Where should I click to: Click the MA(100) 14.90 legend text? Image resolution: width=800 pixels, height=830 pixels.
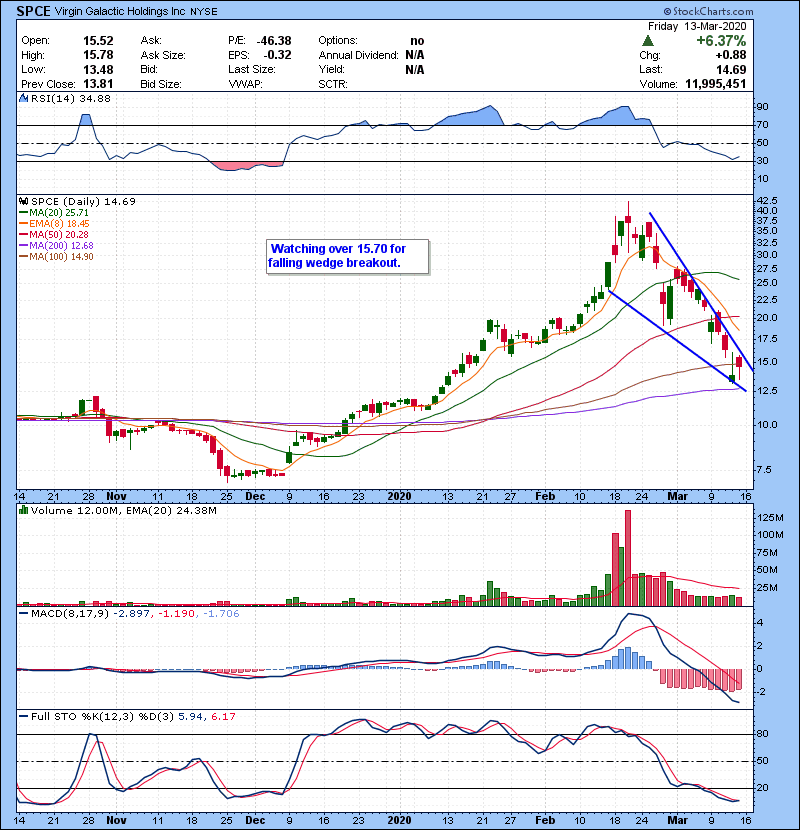pyautogui.click(x=61, y=257)
